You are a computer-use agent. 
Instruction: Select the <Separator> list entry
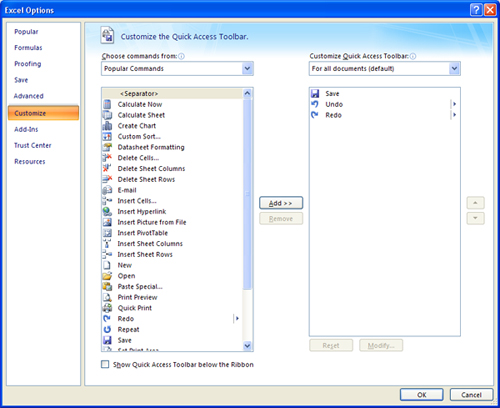click(x=173, y=94)
